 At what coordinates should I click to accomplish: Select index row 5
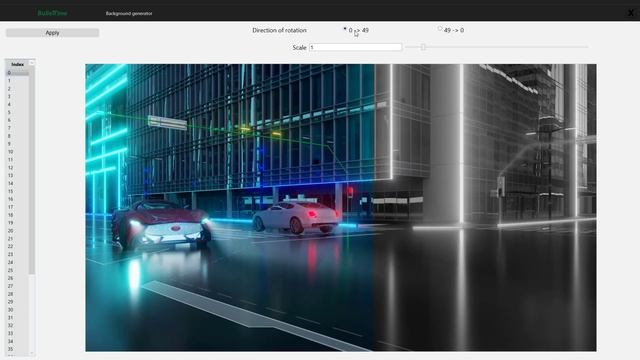click(17, 112)
